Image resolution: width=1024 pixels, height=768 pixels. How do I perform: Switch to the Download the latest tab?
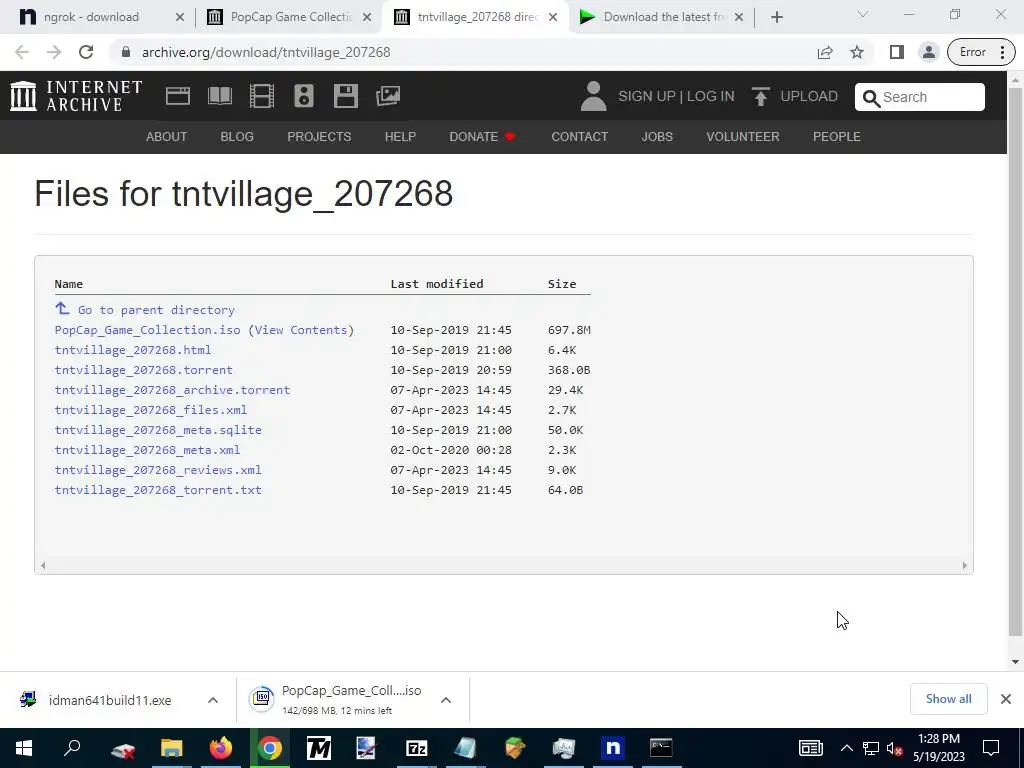tap(664, 17)
